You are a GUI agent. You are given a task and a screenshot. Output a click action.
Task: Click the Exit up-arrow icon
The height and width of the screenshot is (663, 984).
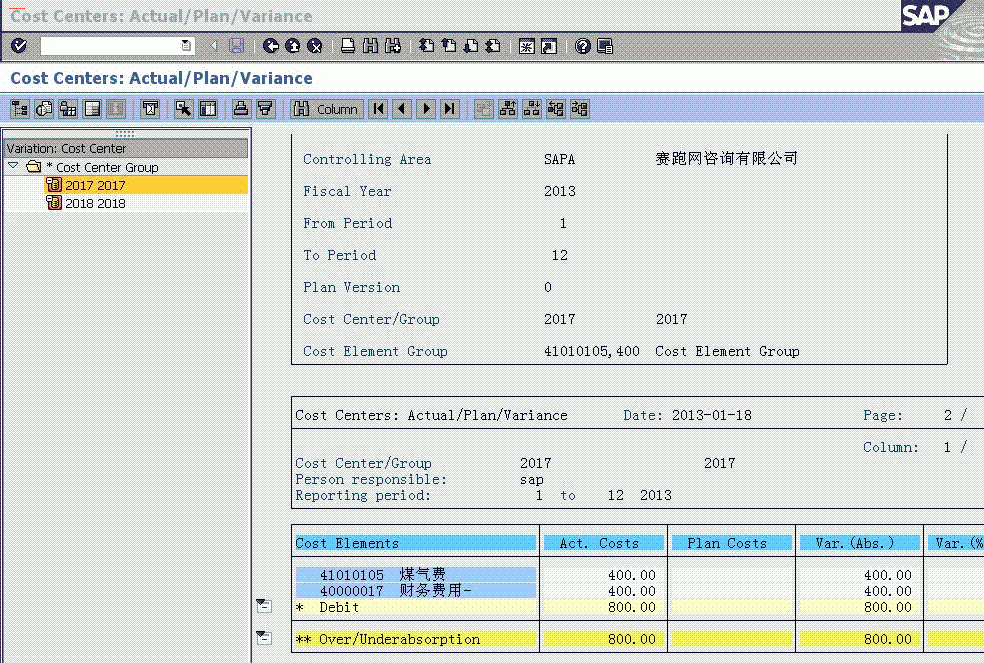(292, 46)
